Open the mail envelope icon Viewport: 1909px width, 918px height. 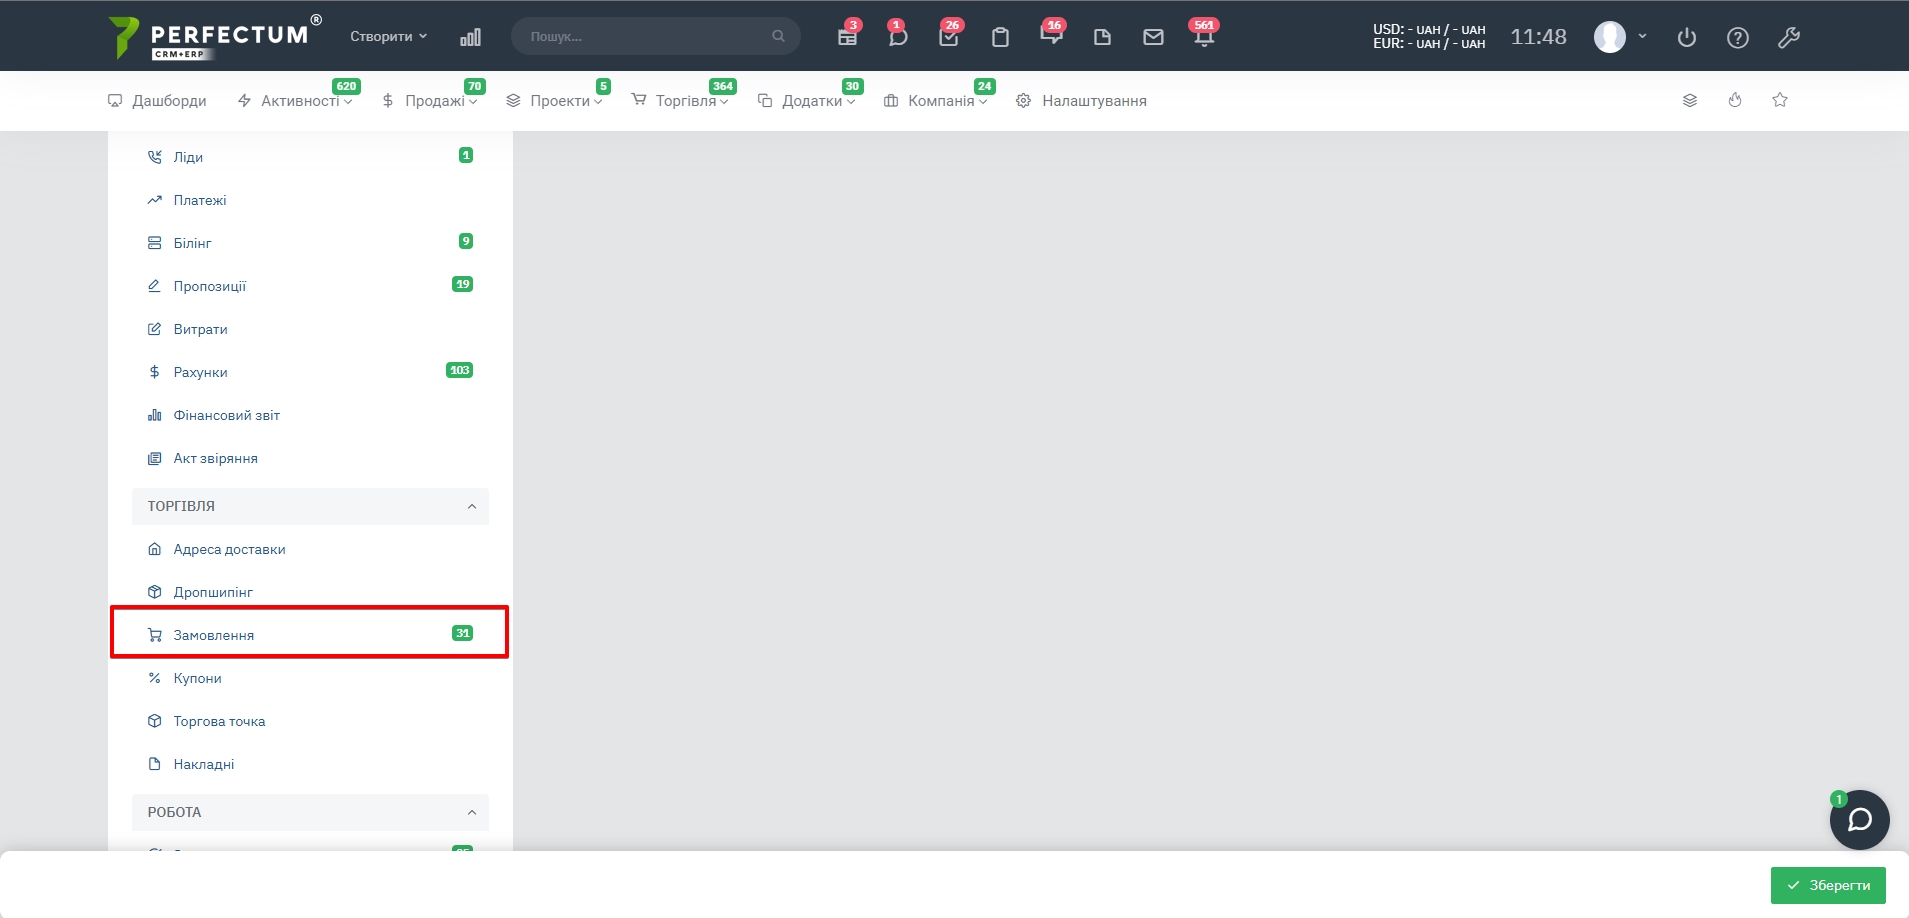pyautogui.click(x=1153, y=37)
